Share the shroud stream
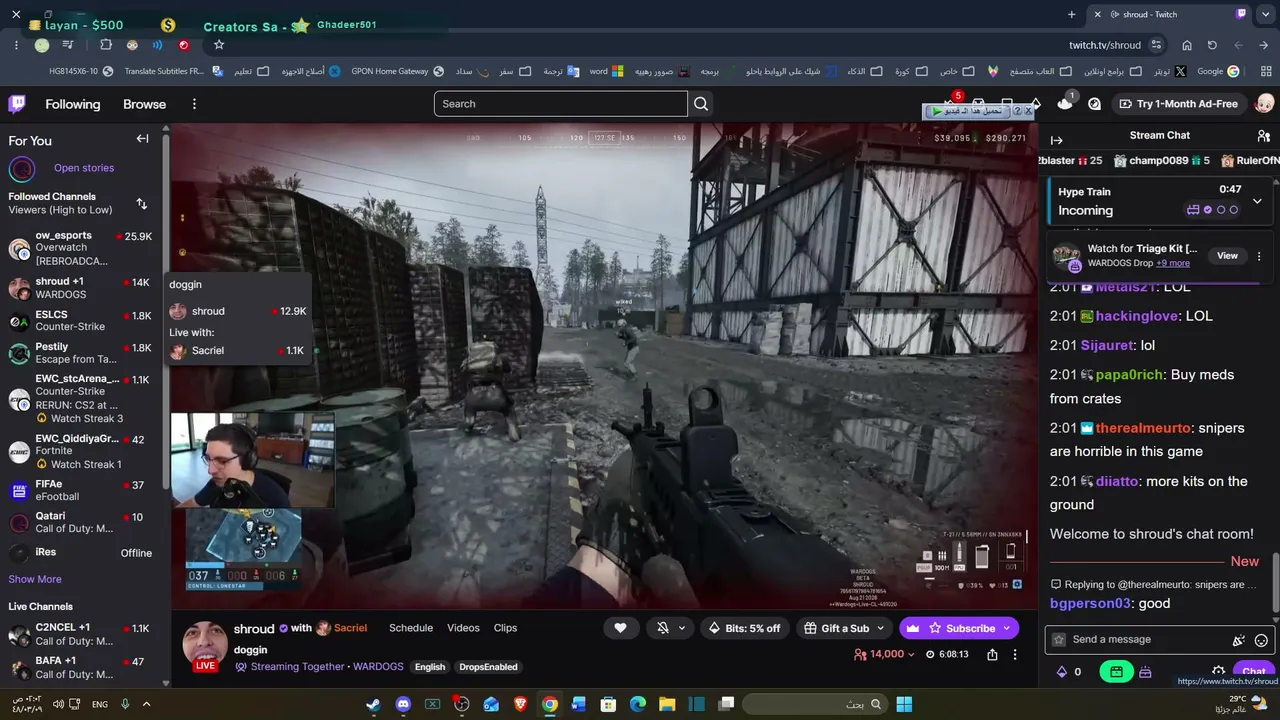 click(992, 655)
